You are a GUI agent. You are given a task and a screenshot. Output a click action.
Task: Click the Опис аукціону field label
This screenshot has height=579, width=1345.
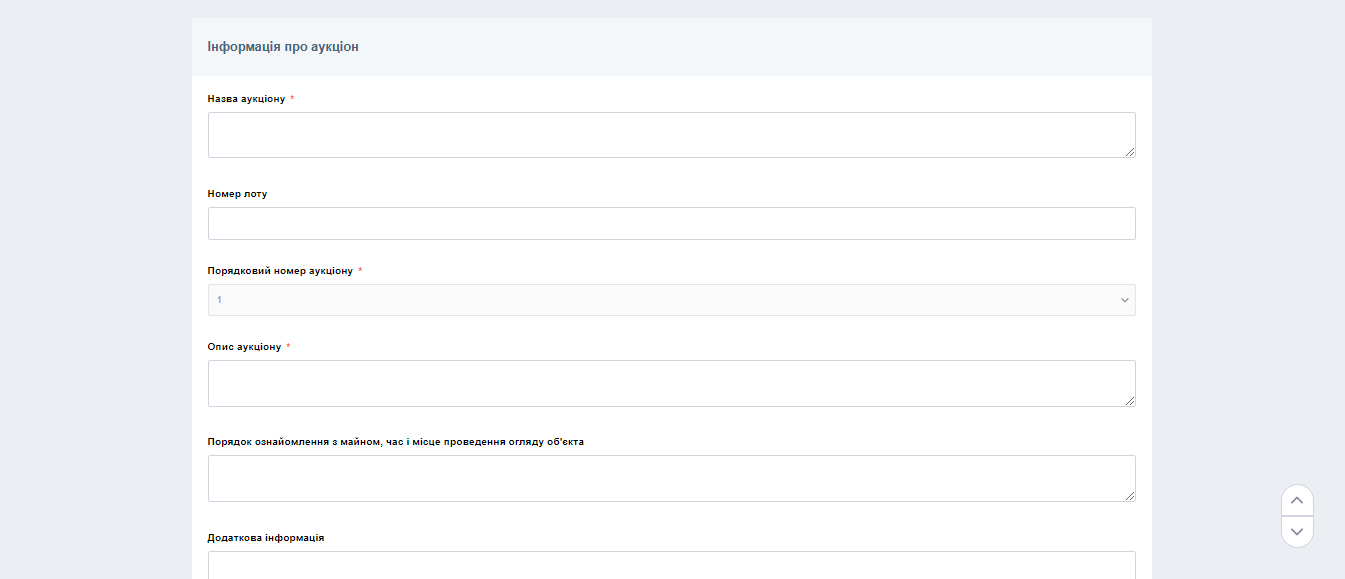[244, 347]
